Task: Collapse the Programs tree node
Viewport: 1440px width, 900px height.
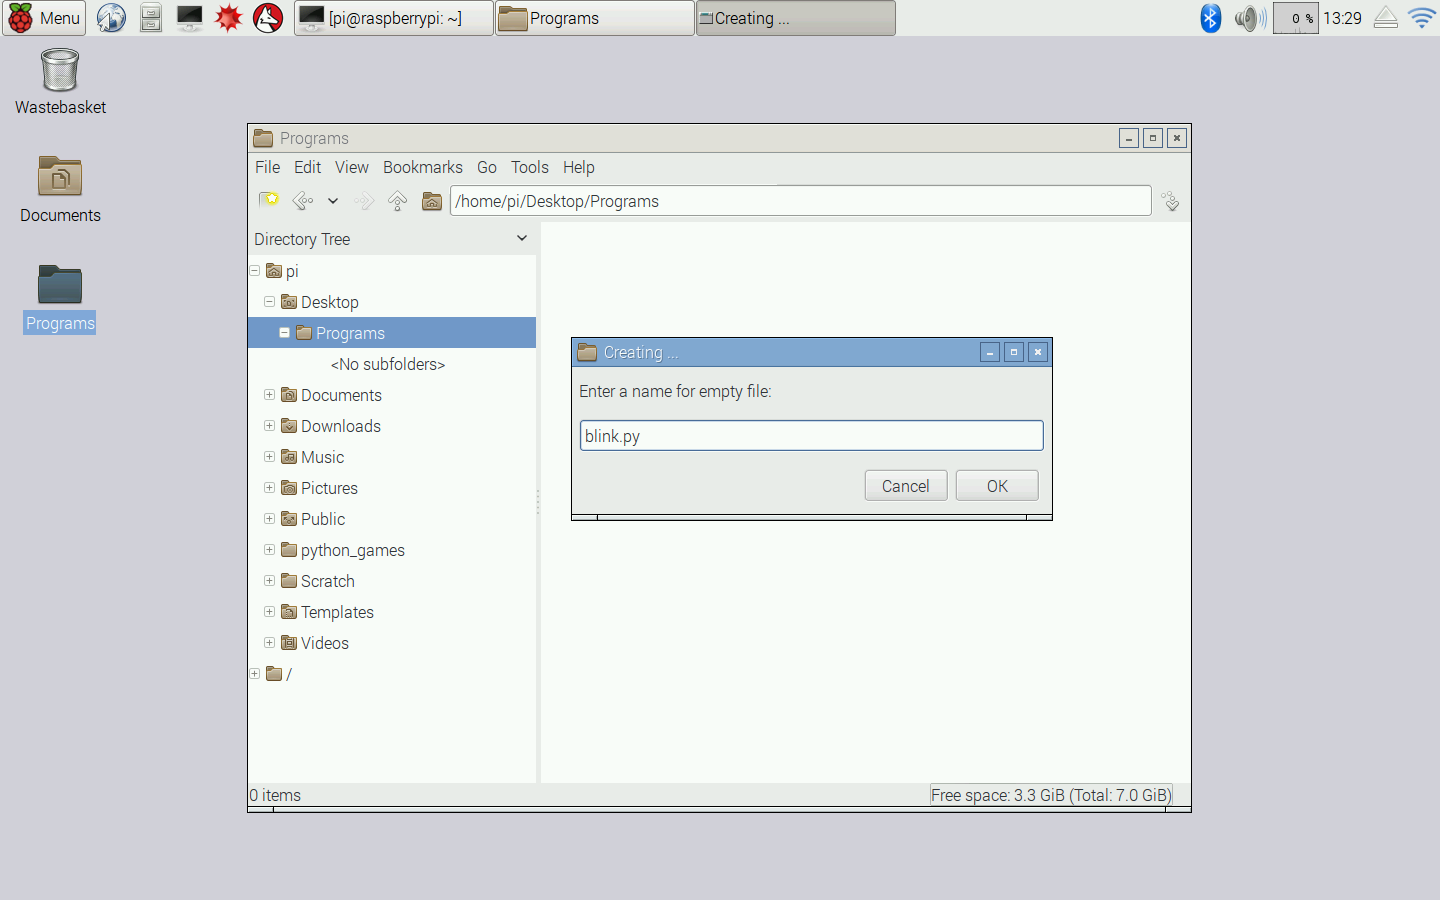Action: (x=284, y=333)
